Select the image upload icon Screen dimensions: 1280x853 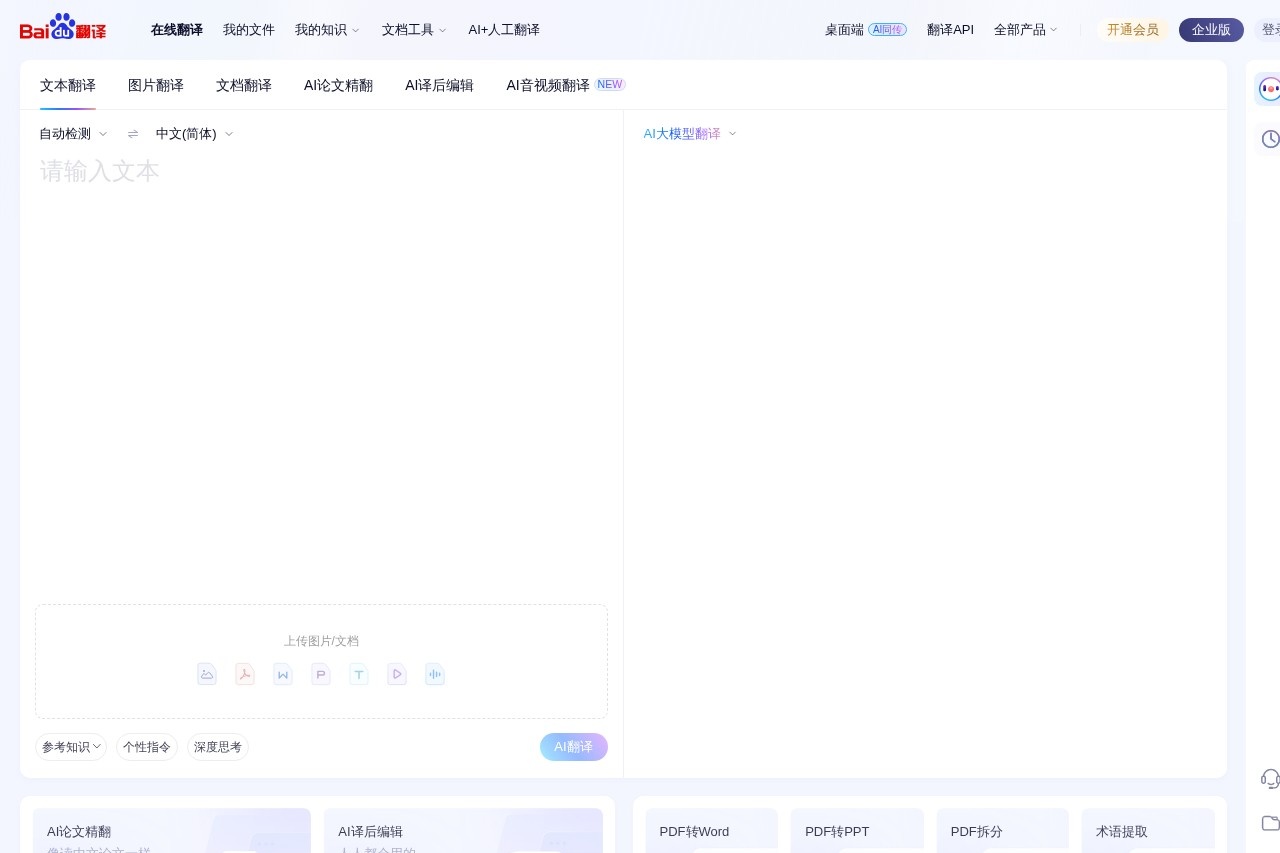[207, 674]
